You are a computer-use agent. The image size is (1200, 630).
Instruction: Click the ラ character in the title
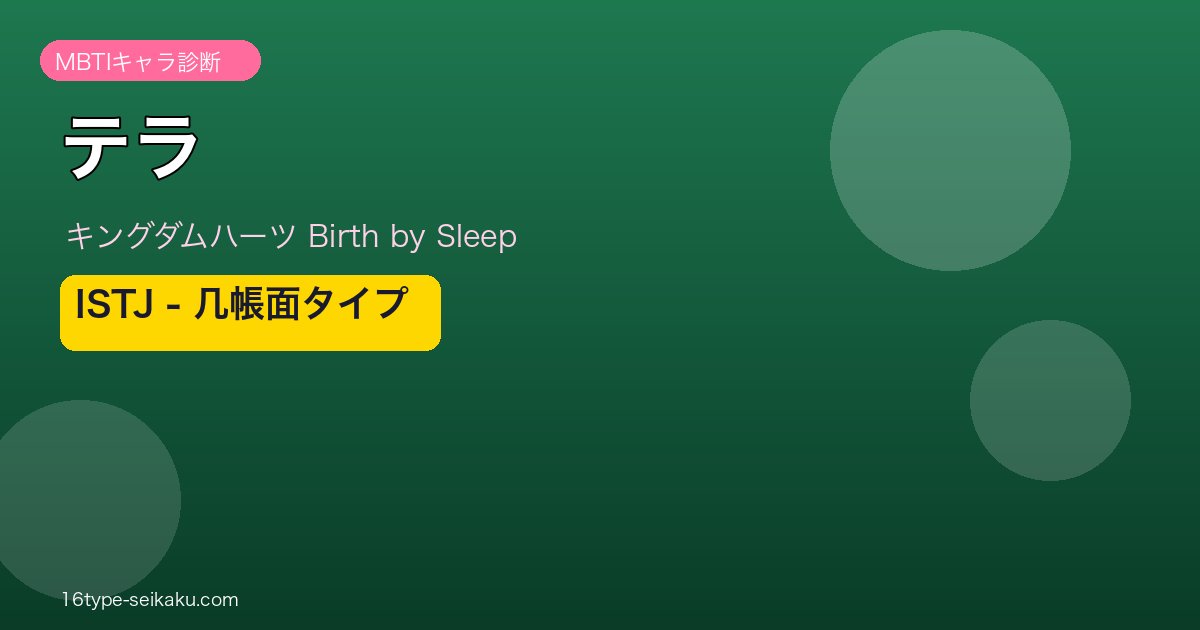pos(167,146)
